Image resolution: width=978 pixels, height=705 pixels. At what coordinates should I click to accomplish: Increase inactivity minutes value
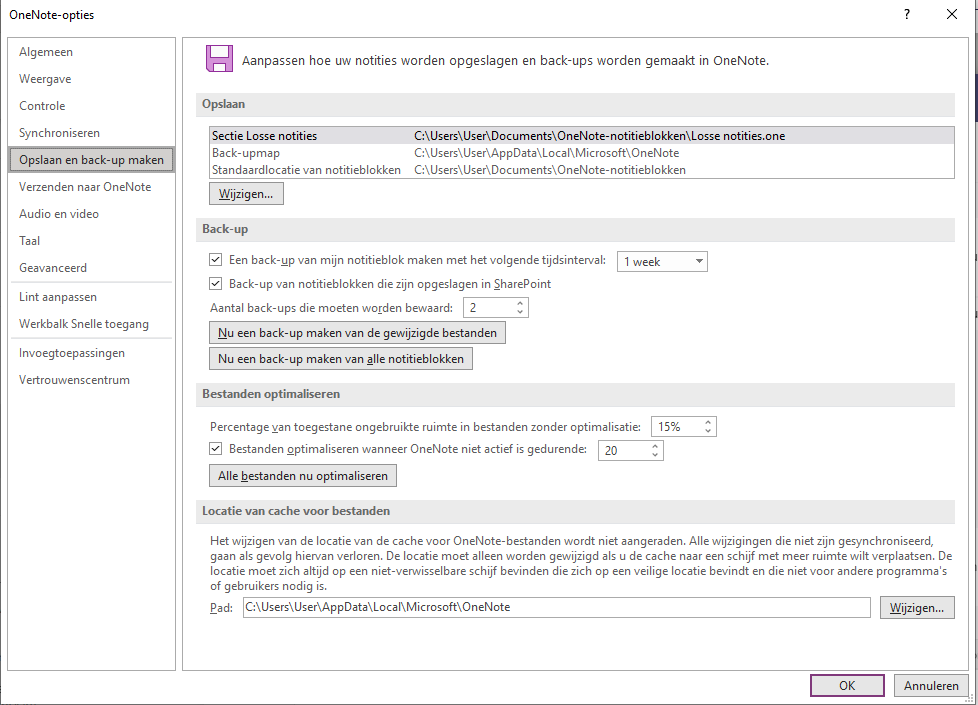(x=655, y=446)
